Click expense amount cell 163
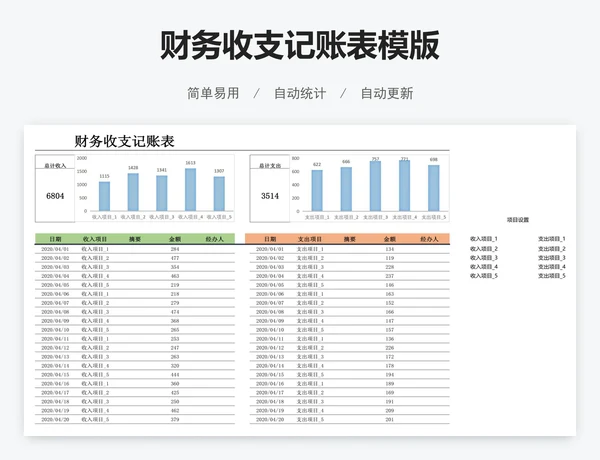This screenshot has height=460, width=600. click(390, 294)
